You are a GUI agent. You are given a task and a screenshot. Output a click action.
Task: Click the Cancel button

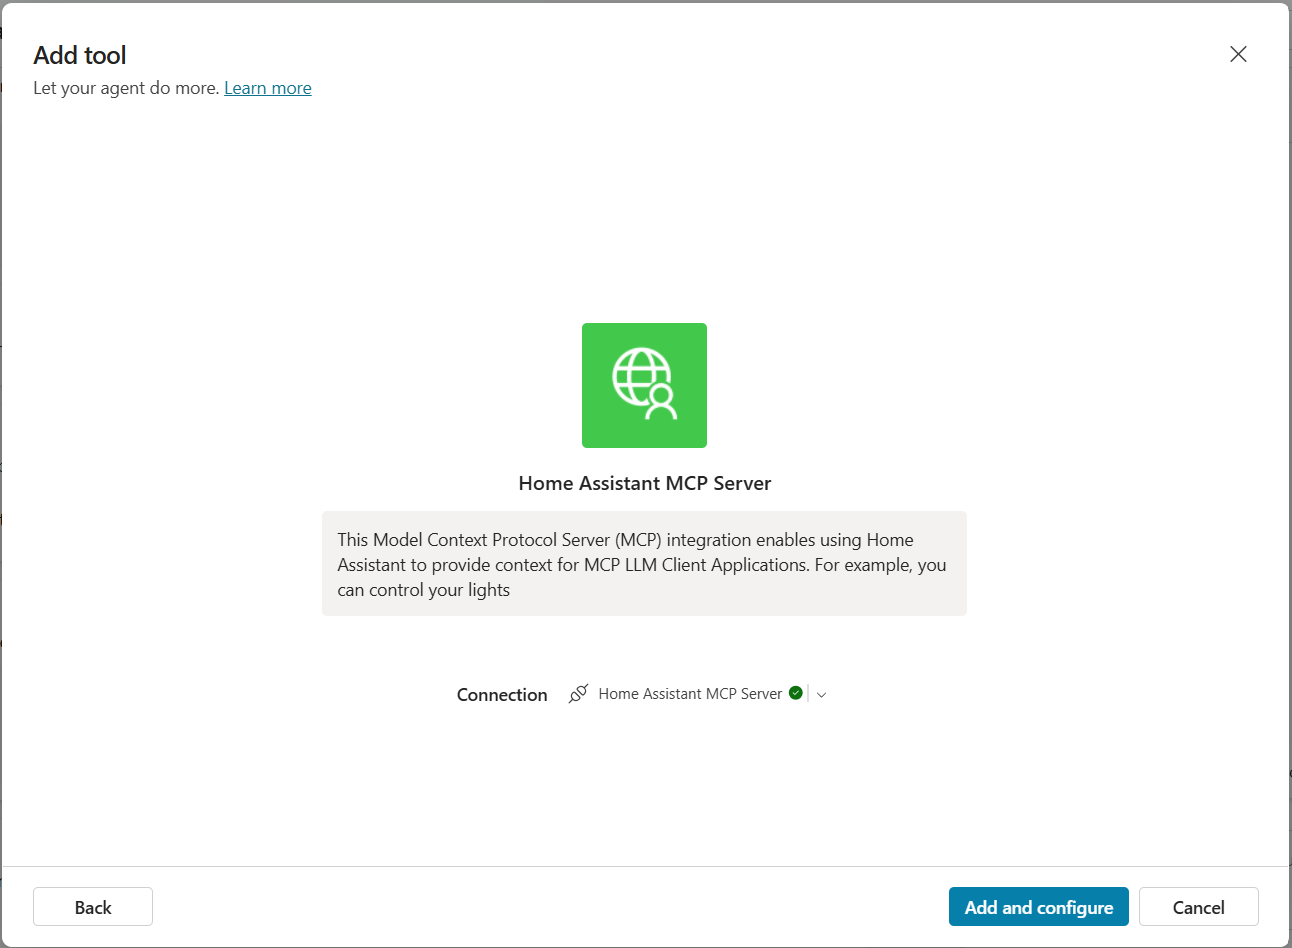1198,907
